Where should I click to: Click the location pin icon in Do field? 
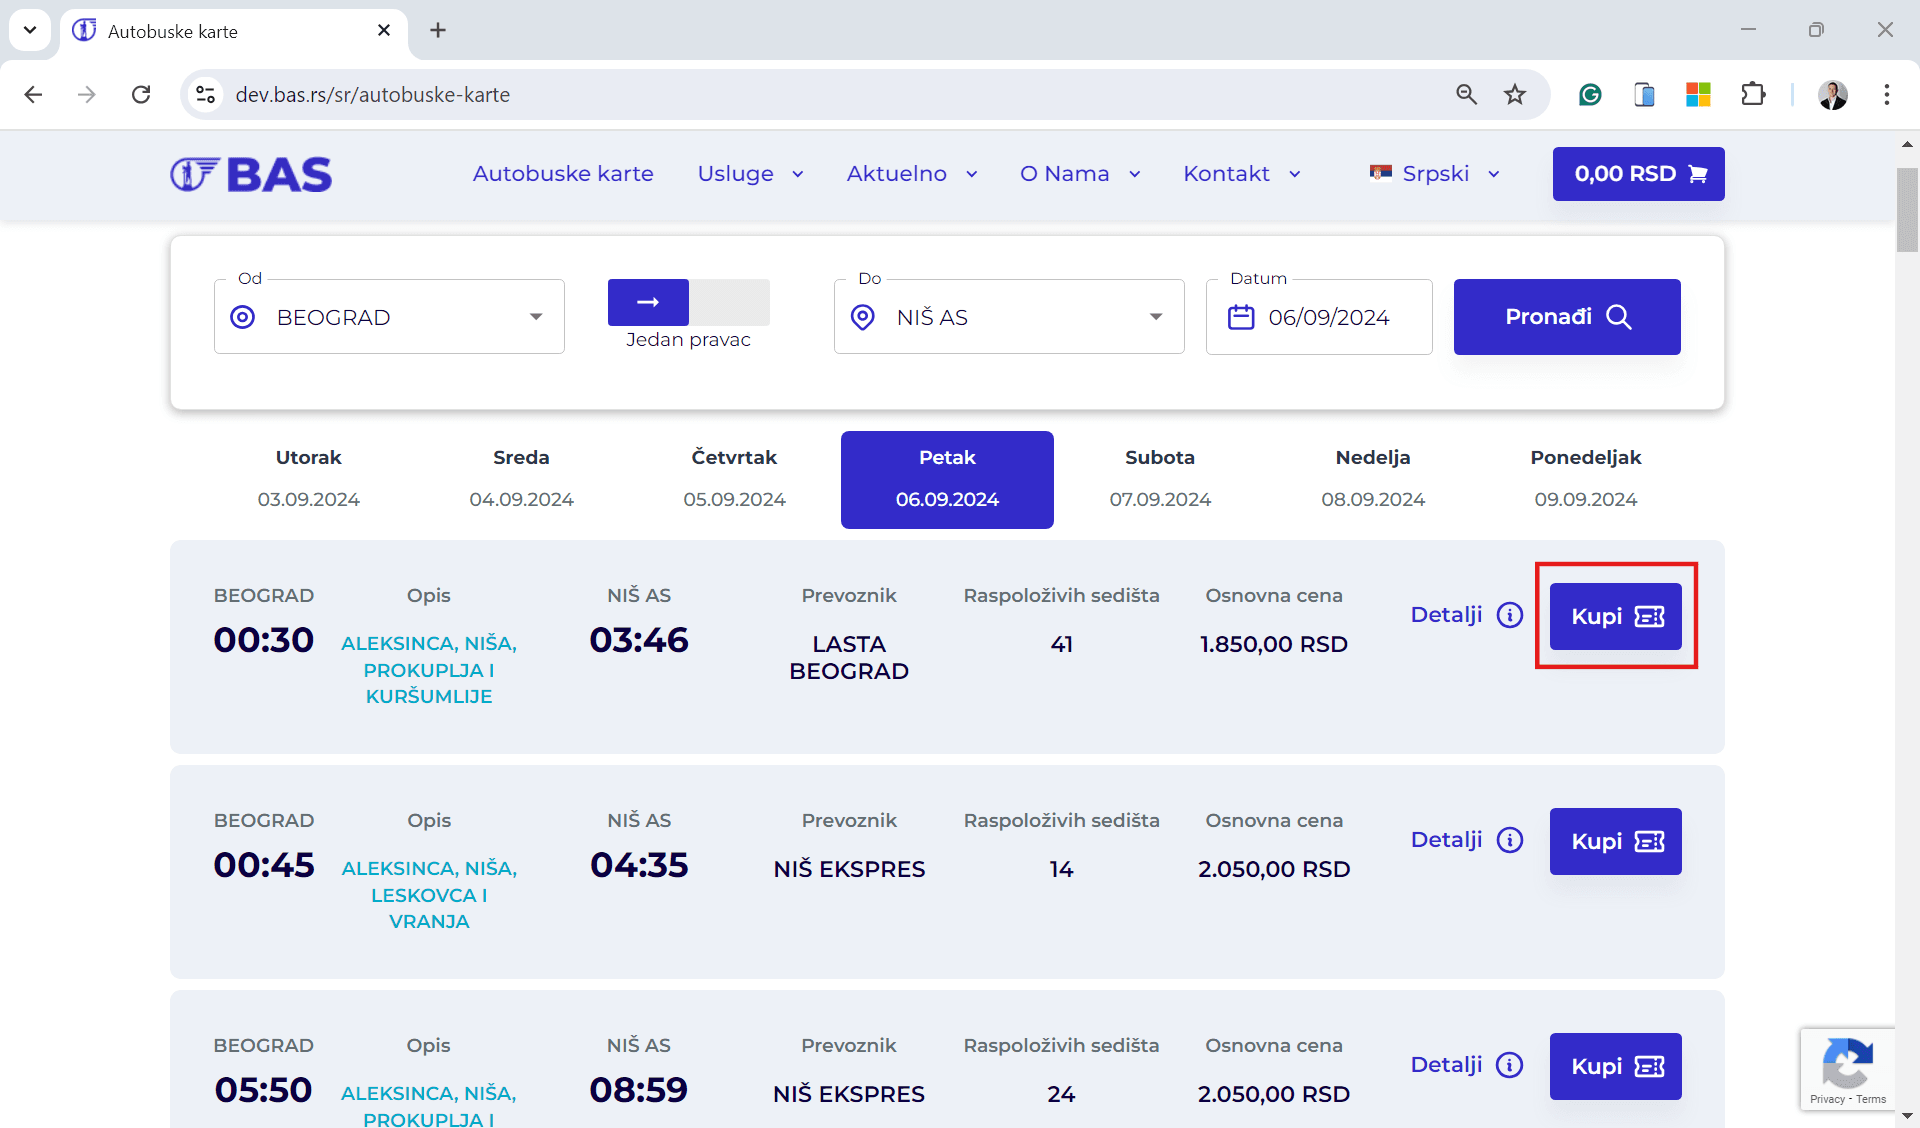(862, 317)
